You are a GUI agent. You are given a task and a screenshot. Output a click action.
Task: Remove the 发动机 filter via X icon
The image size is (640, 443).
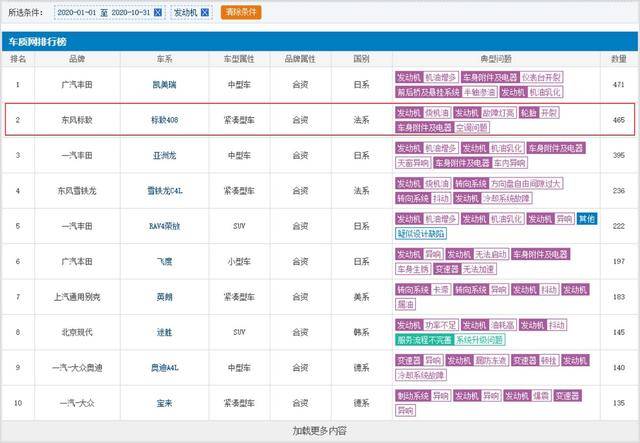click(205, 13)
